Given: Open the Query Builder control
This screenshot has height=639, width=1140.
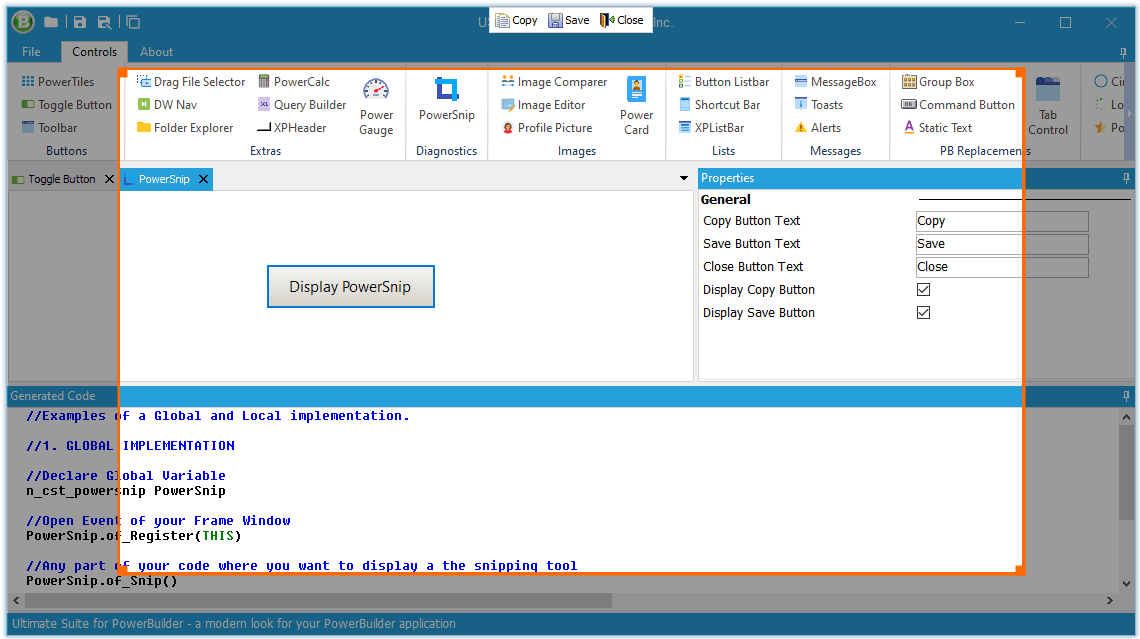Looking at the screenshot, I should pyautogui.click(x=302, y=105).
